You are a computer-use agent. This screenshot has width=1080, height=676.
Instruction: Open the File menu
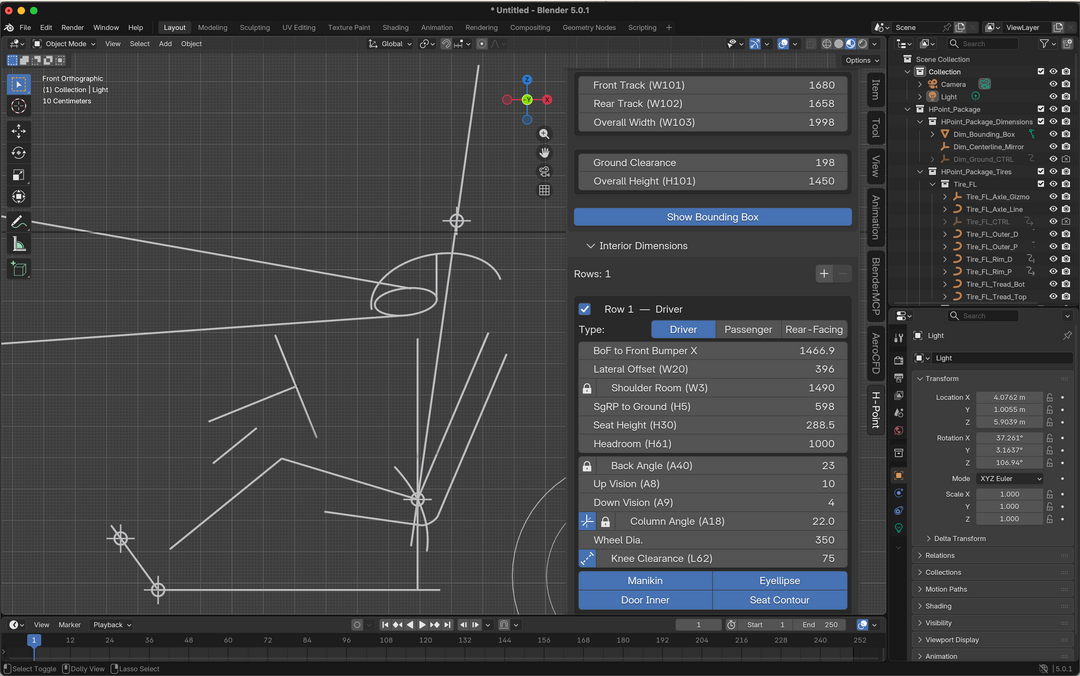click(x=25, y=28)
